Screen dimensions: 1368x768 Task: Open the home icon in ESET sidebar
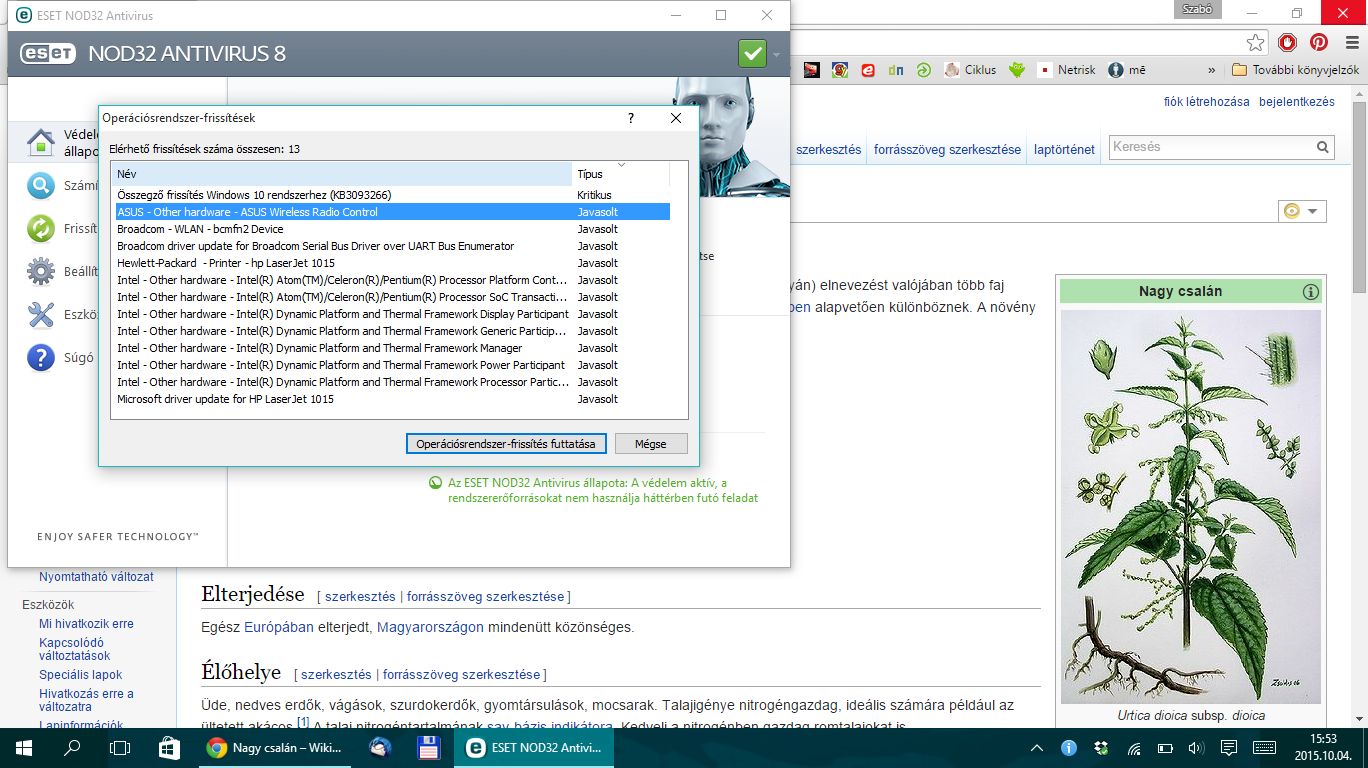(x=40, y=142)
